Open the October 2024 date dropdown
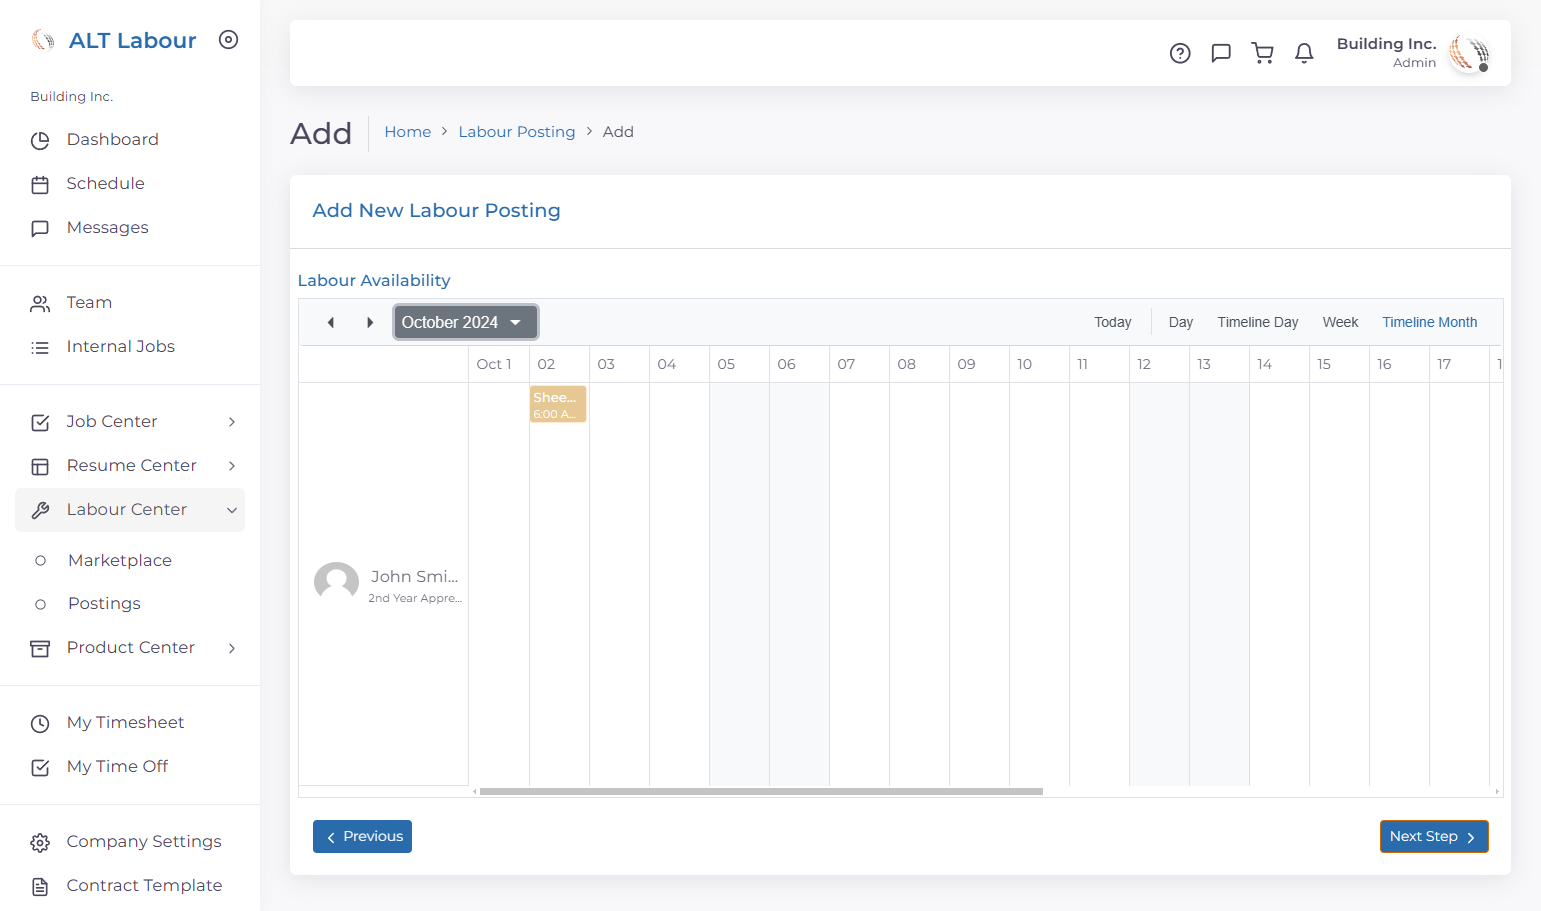Image resolution: width=1541 pixels, height=911 pixels. coord(465,322)
